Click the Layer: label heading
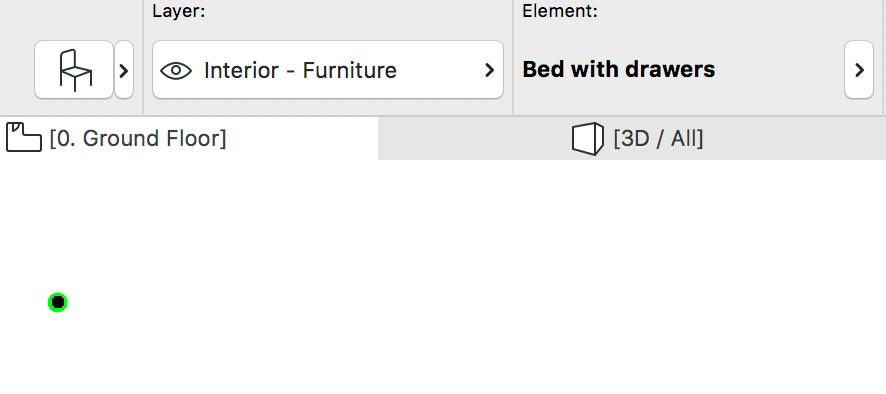The height and width of the screenshot is (394, 886). pyautogui.click(x=179, y=11)
